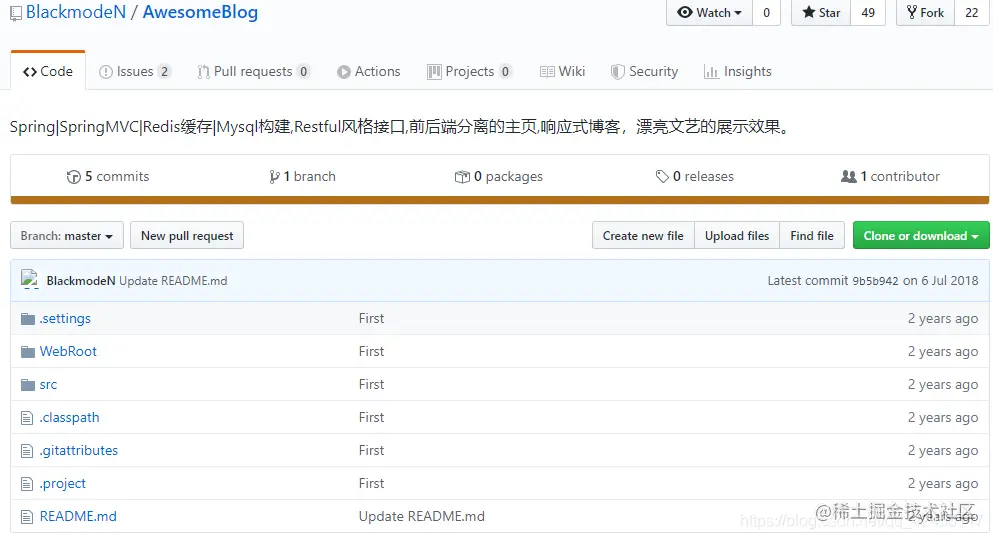Open the WebRoot folder
This screenshot has width=993, height=539.
click(68, 351)
